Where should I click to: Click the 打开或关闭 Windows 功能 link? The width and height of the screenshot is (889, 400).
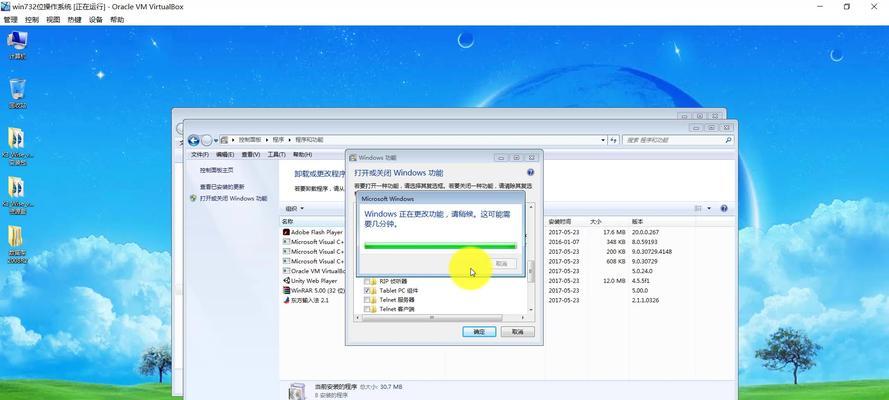pyautogui.click(x=233, y=199)
